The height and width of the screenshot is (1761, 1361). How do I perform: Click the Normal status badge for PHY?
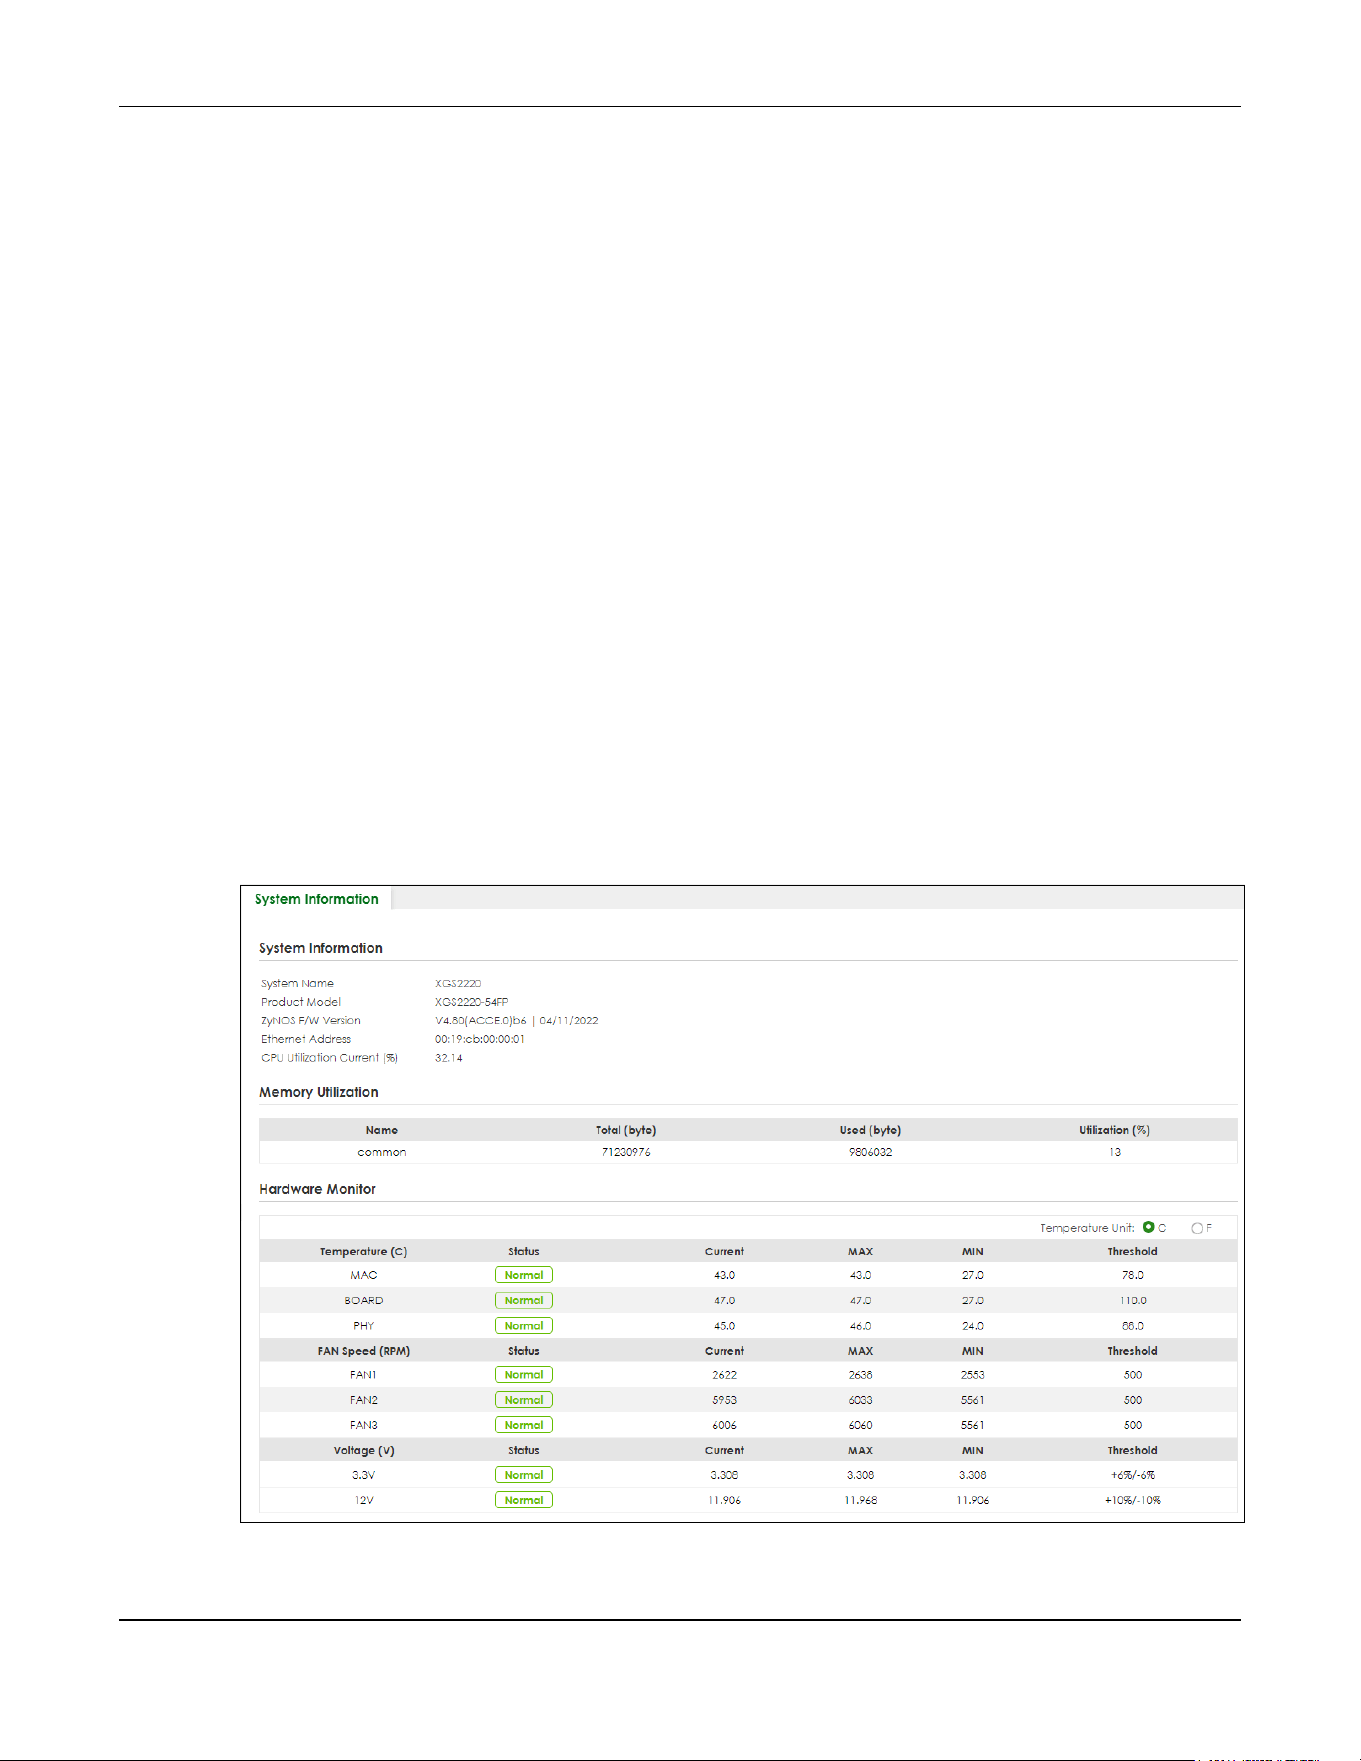(x=524, y=1325)
